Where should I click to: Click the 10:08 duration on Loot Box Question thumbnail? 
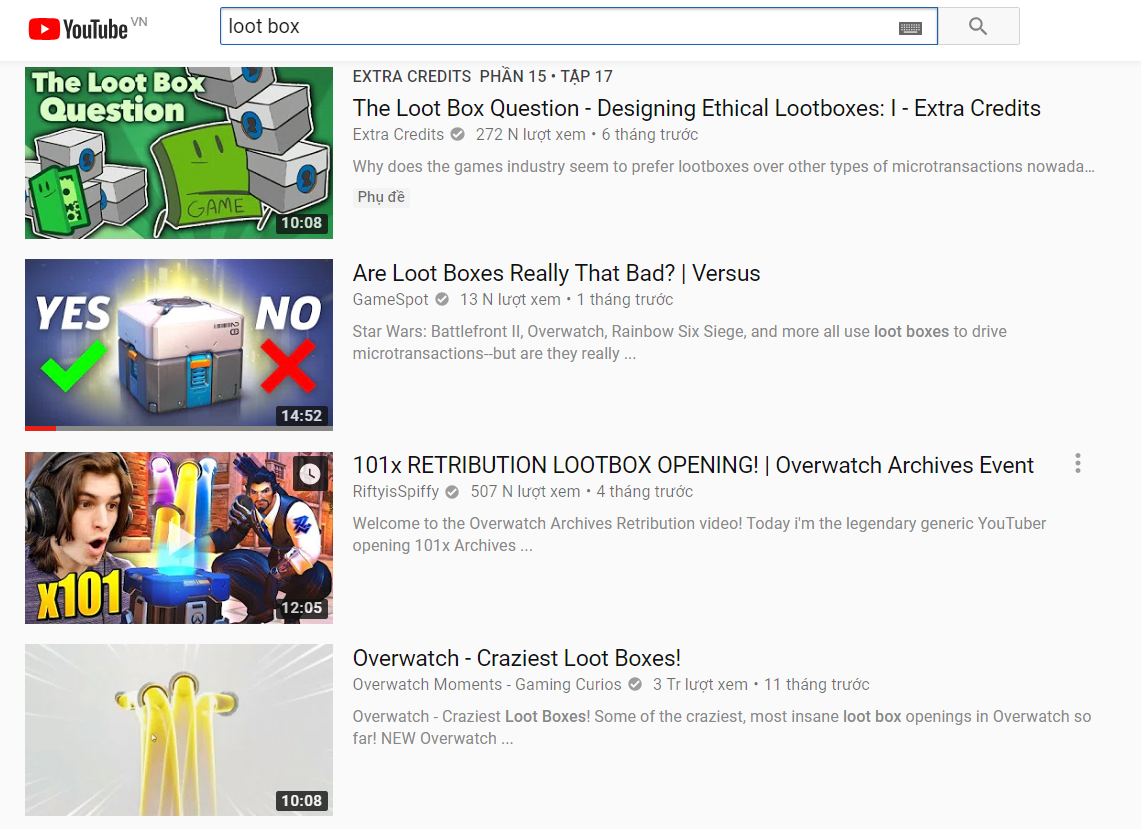pos(301,223)
